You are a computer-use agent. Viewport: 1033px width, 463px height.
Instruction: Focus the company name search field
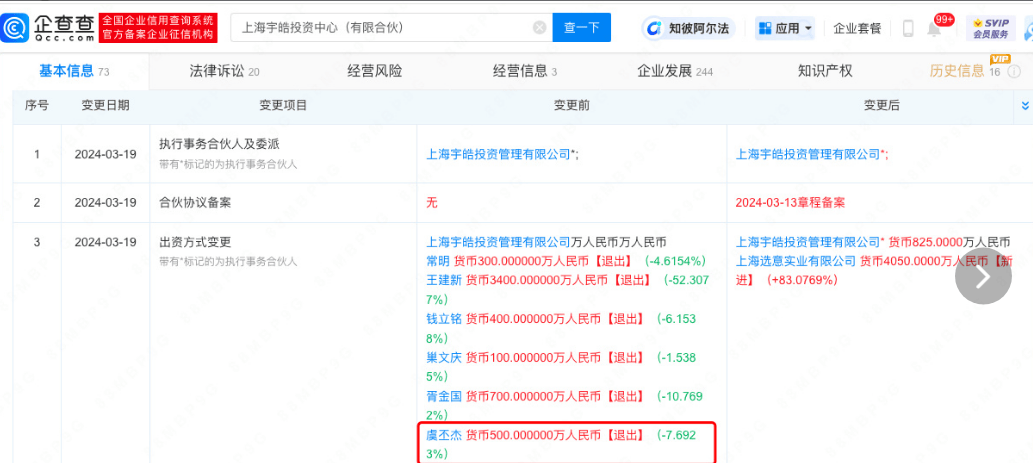391,28
